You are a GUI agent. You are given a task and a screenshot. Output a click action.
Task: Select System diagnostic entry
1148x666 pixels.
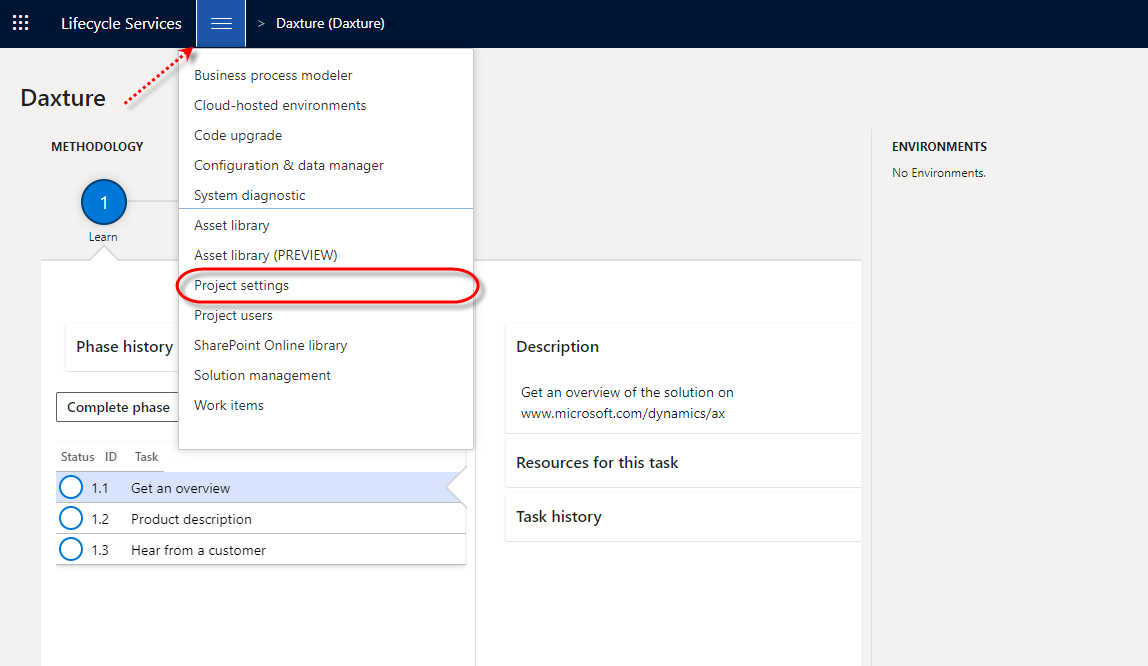point(250,195)
